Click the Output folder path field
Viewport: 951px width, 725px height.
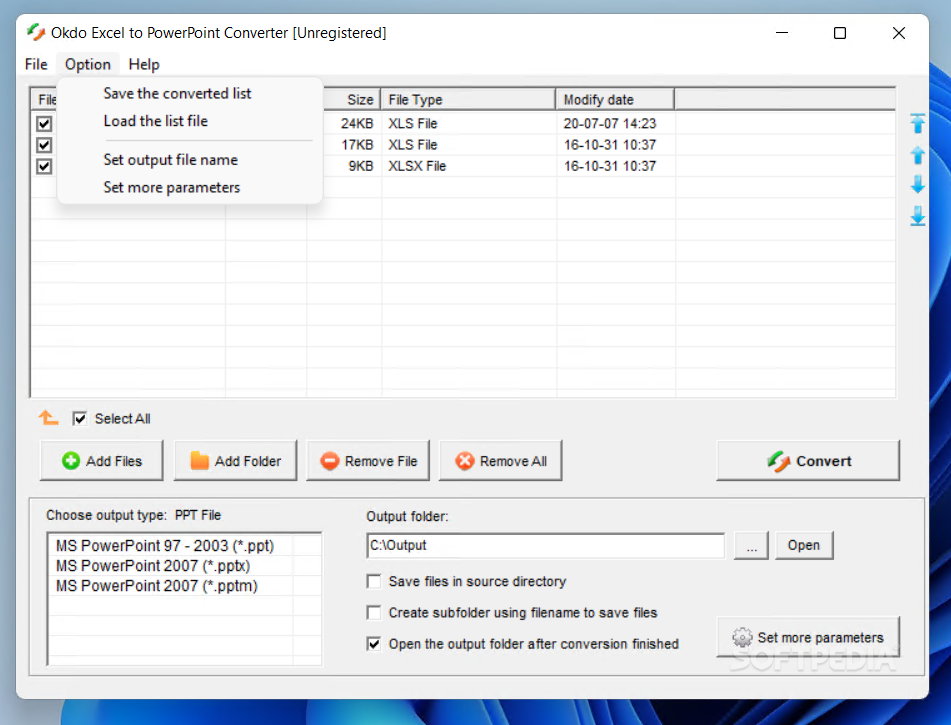tap(545, 545)
